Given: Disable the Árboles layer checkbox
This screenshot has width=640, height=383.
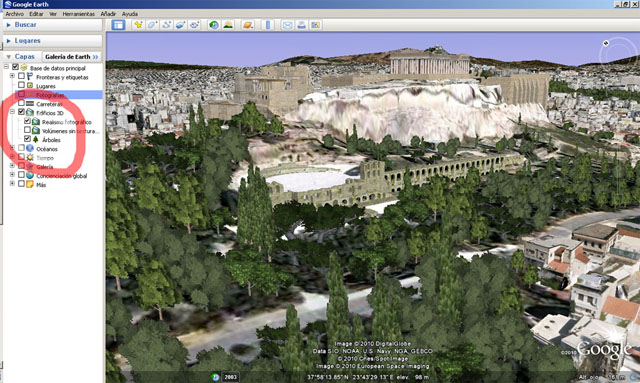Looking at the screenshot, I should [27, 139].
